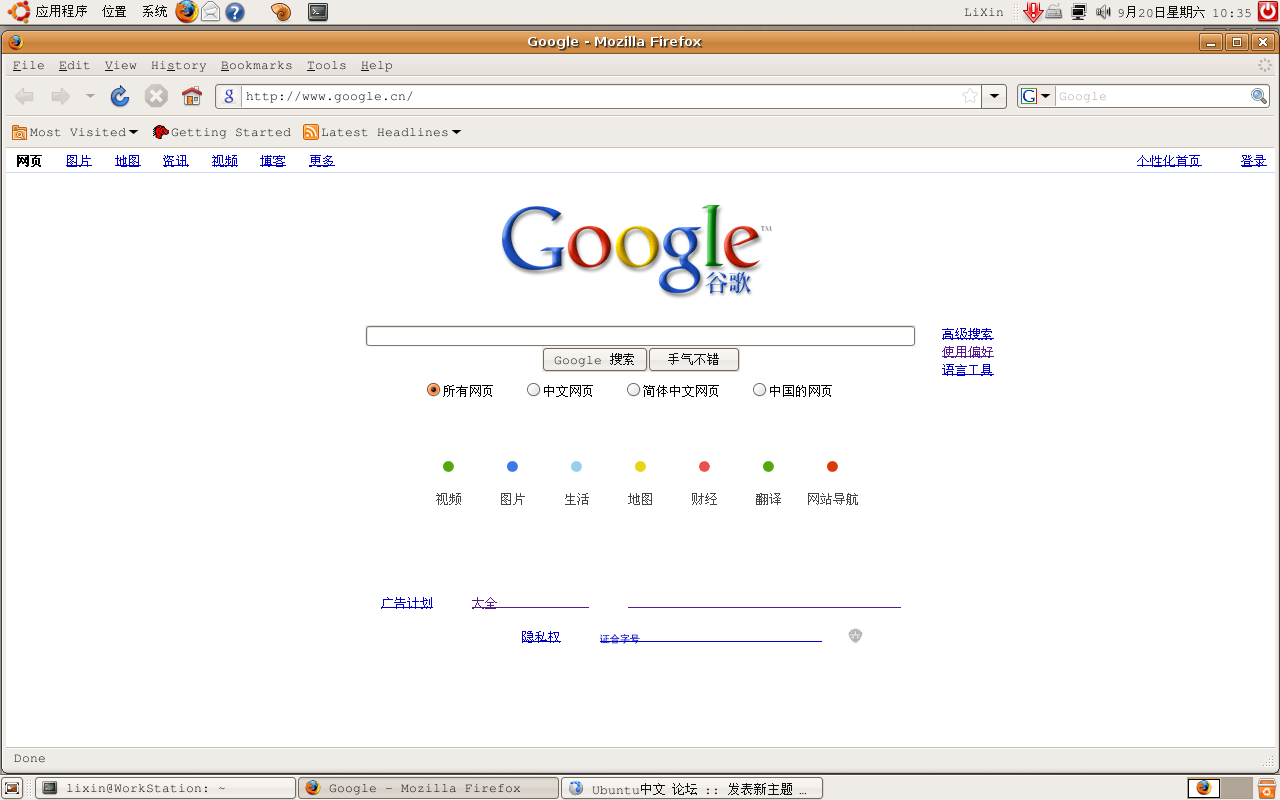
Task: Click the orange snail shell panel icon
Action: coord(281,12)
